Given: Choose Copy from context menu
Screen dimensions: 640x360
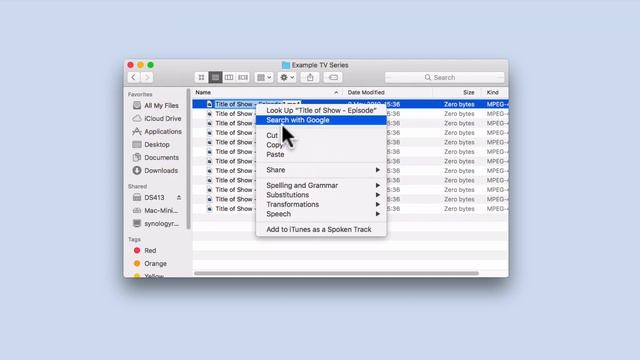Looking at the screenshot, I should click(x=321, y=145).
